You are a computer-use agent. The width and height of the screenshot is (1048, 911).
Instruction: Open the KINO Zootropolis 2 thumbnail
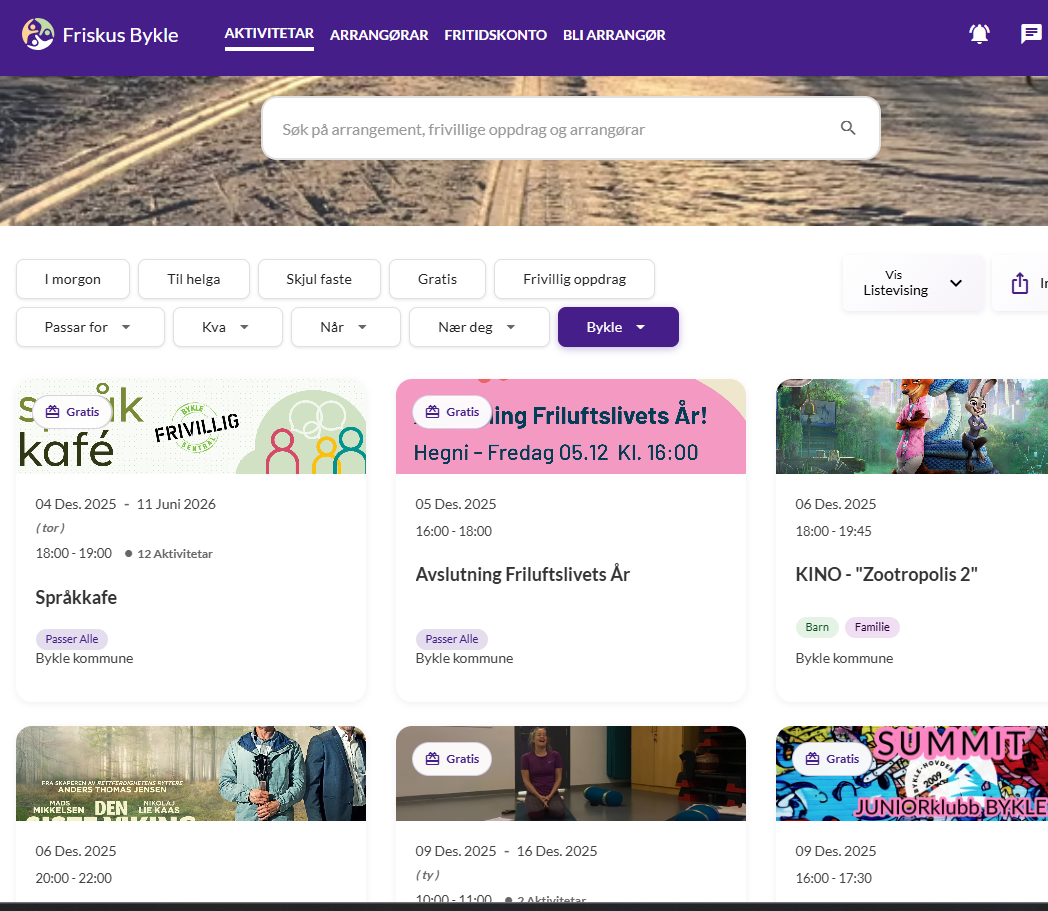pyautogui.click(x=911, y=426)
